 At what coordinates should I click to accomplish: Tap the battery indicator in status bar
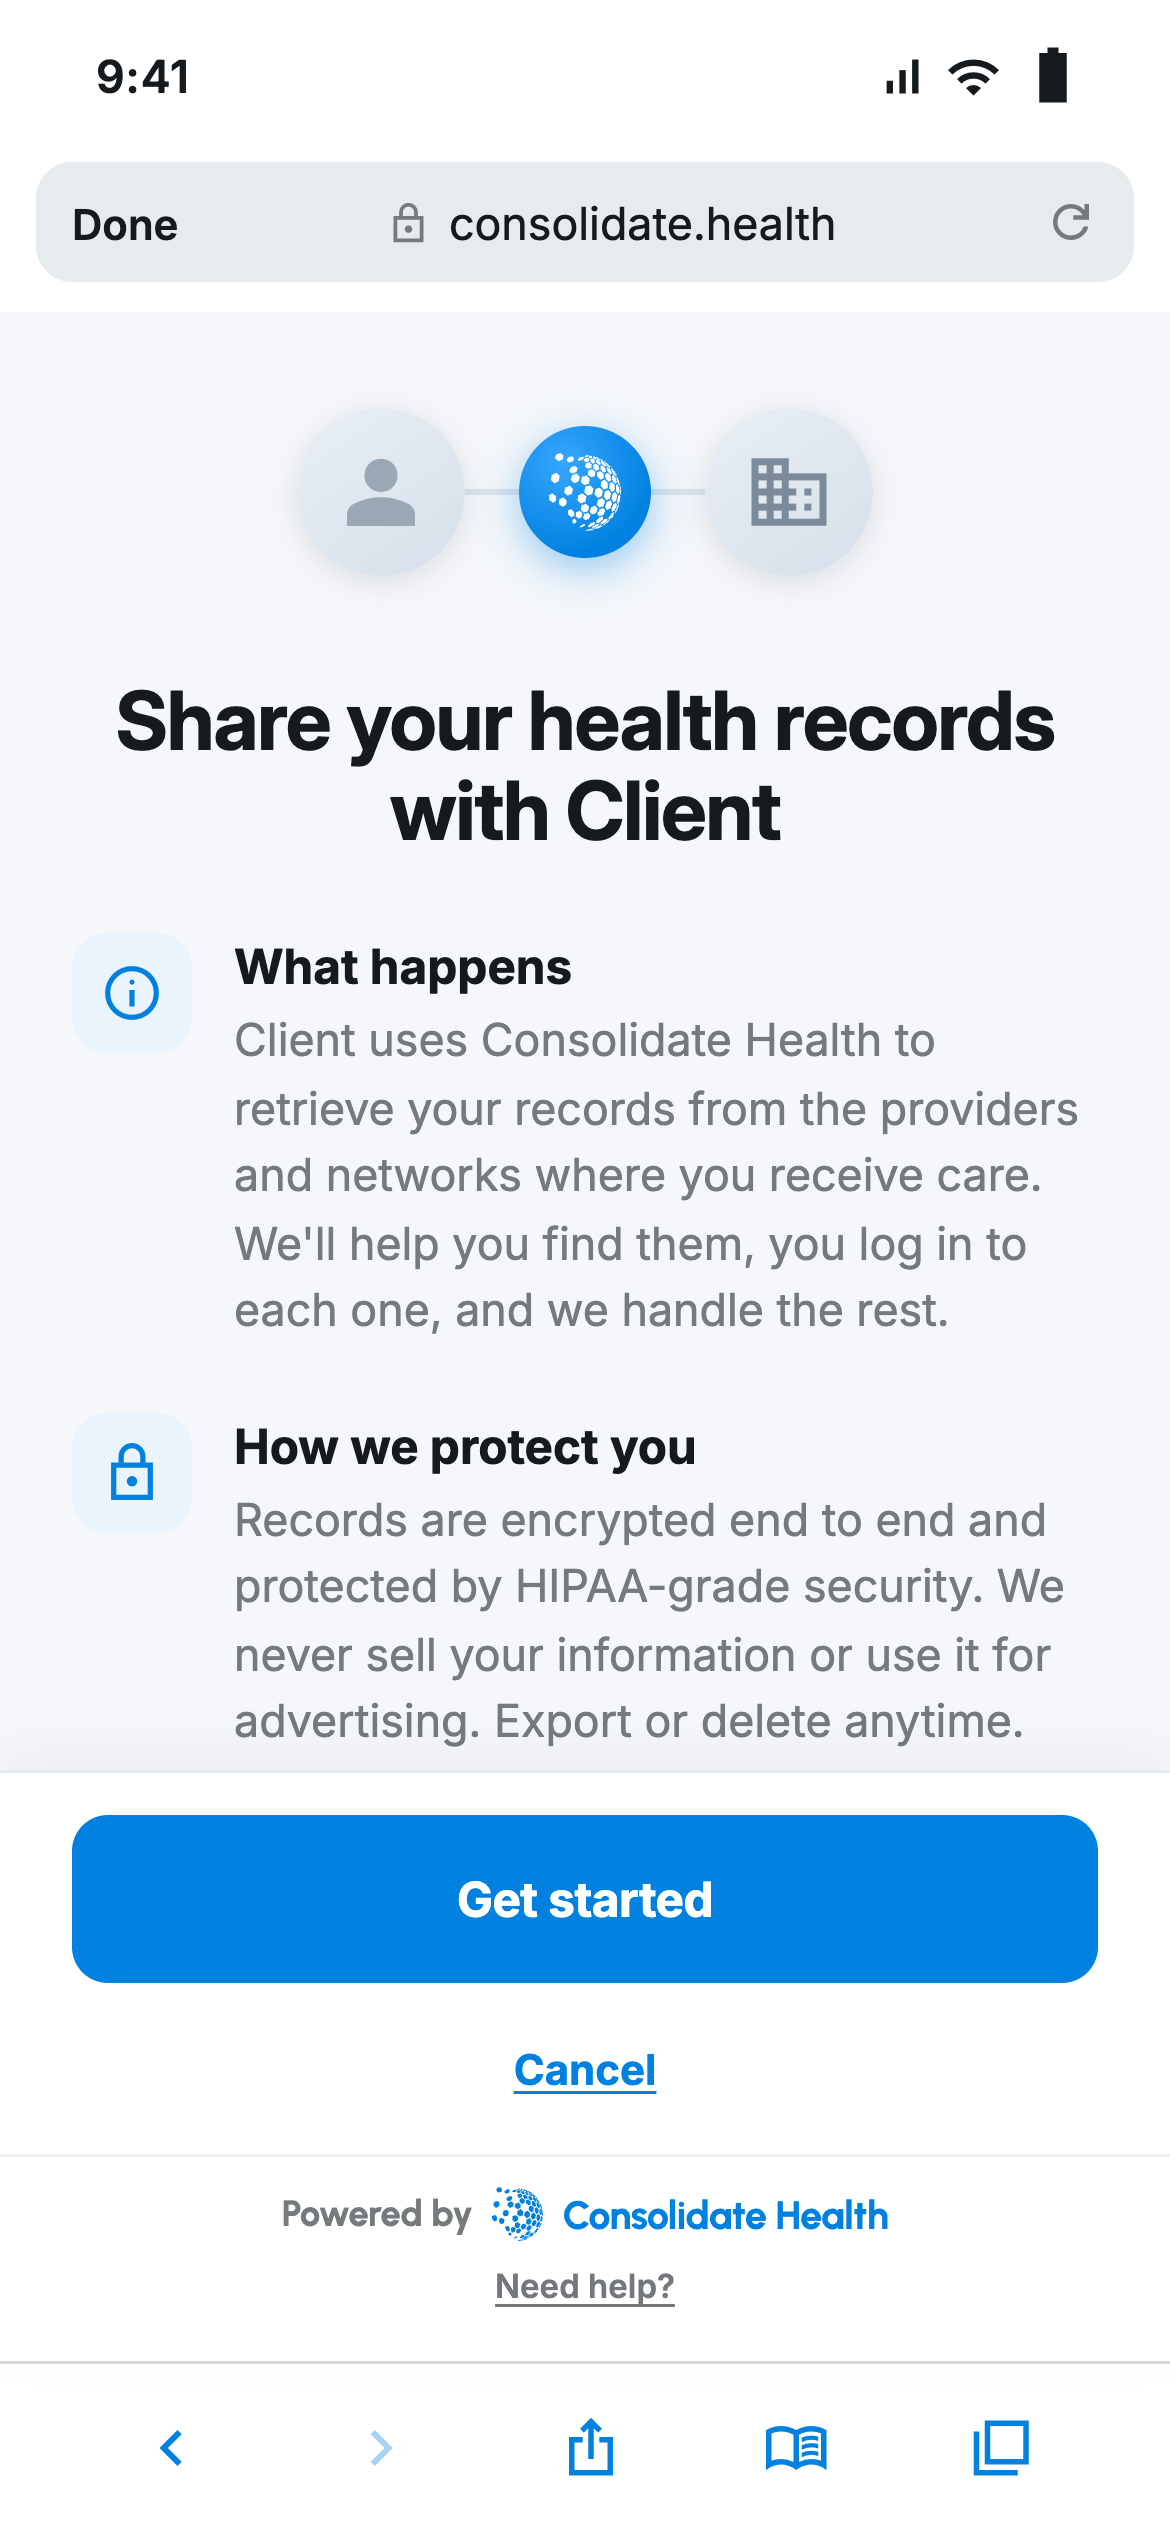click(1053, 76)
